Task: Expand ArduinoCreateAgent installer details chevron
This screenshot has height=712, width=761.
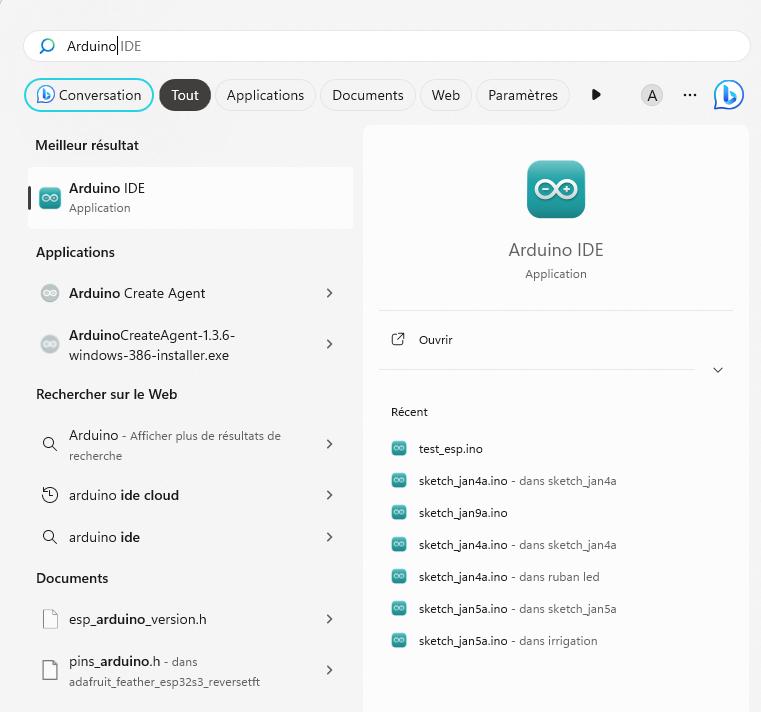Action: pyautogui.click(x=330, y=344)
